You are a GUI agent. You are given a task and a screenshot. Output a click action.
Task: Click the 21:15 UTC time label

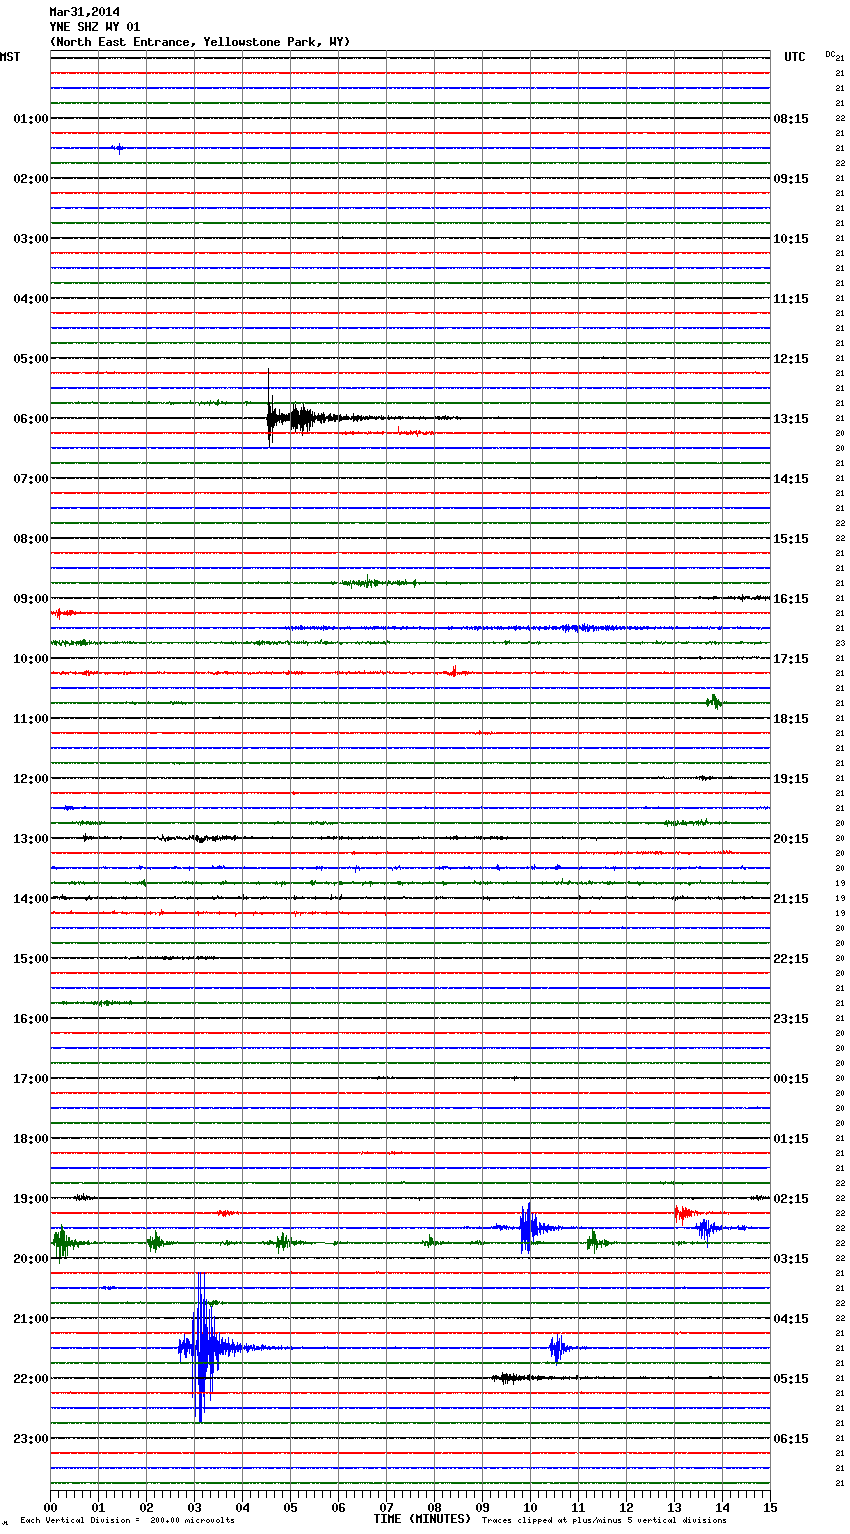[x=791, y=899]
